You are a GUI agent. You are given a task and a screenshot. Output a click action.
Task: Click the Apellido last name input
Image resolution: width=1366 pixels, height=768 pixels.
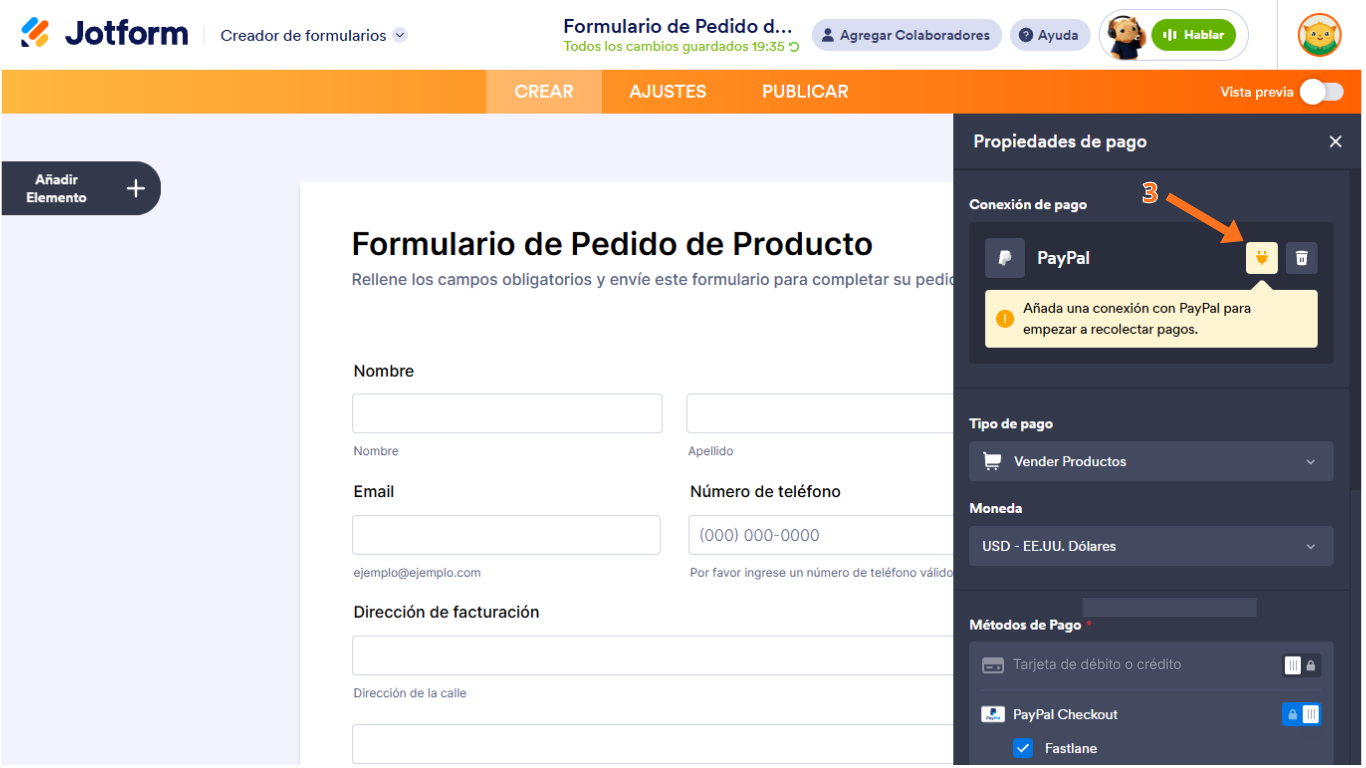point(820,413)
